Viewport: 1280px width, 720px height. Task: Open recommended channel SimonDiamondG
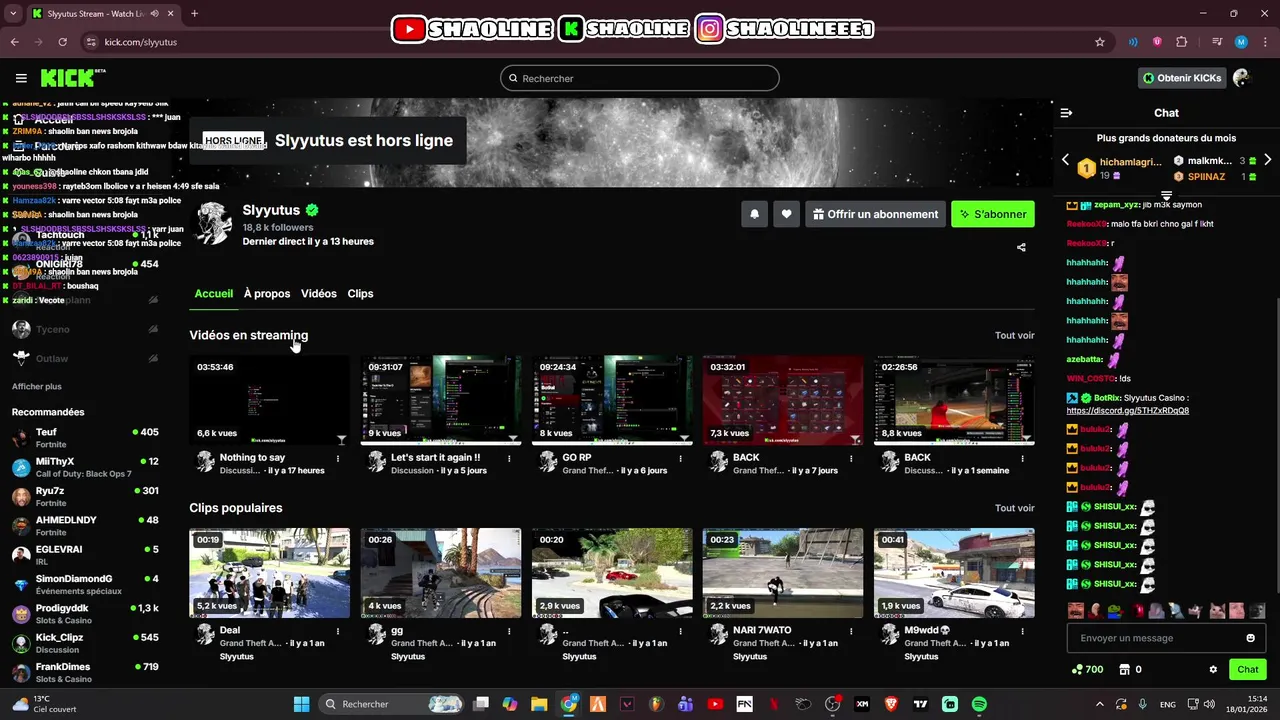(x=85, y=585)
